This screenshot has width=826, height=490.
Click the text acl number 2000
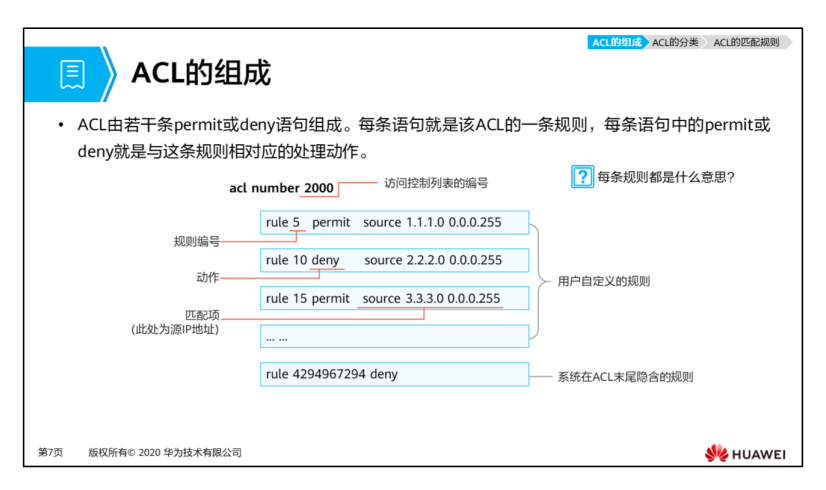[x=281, y=188]
